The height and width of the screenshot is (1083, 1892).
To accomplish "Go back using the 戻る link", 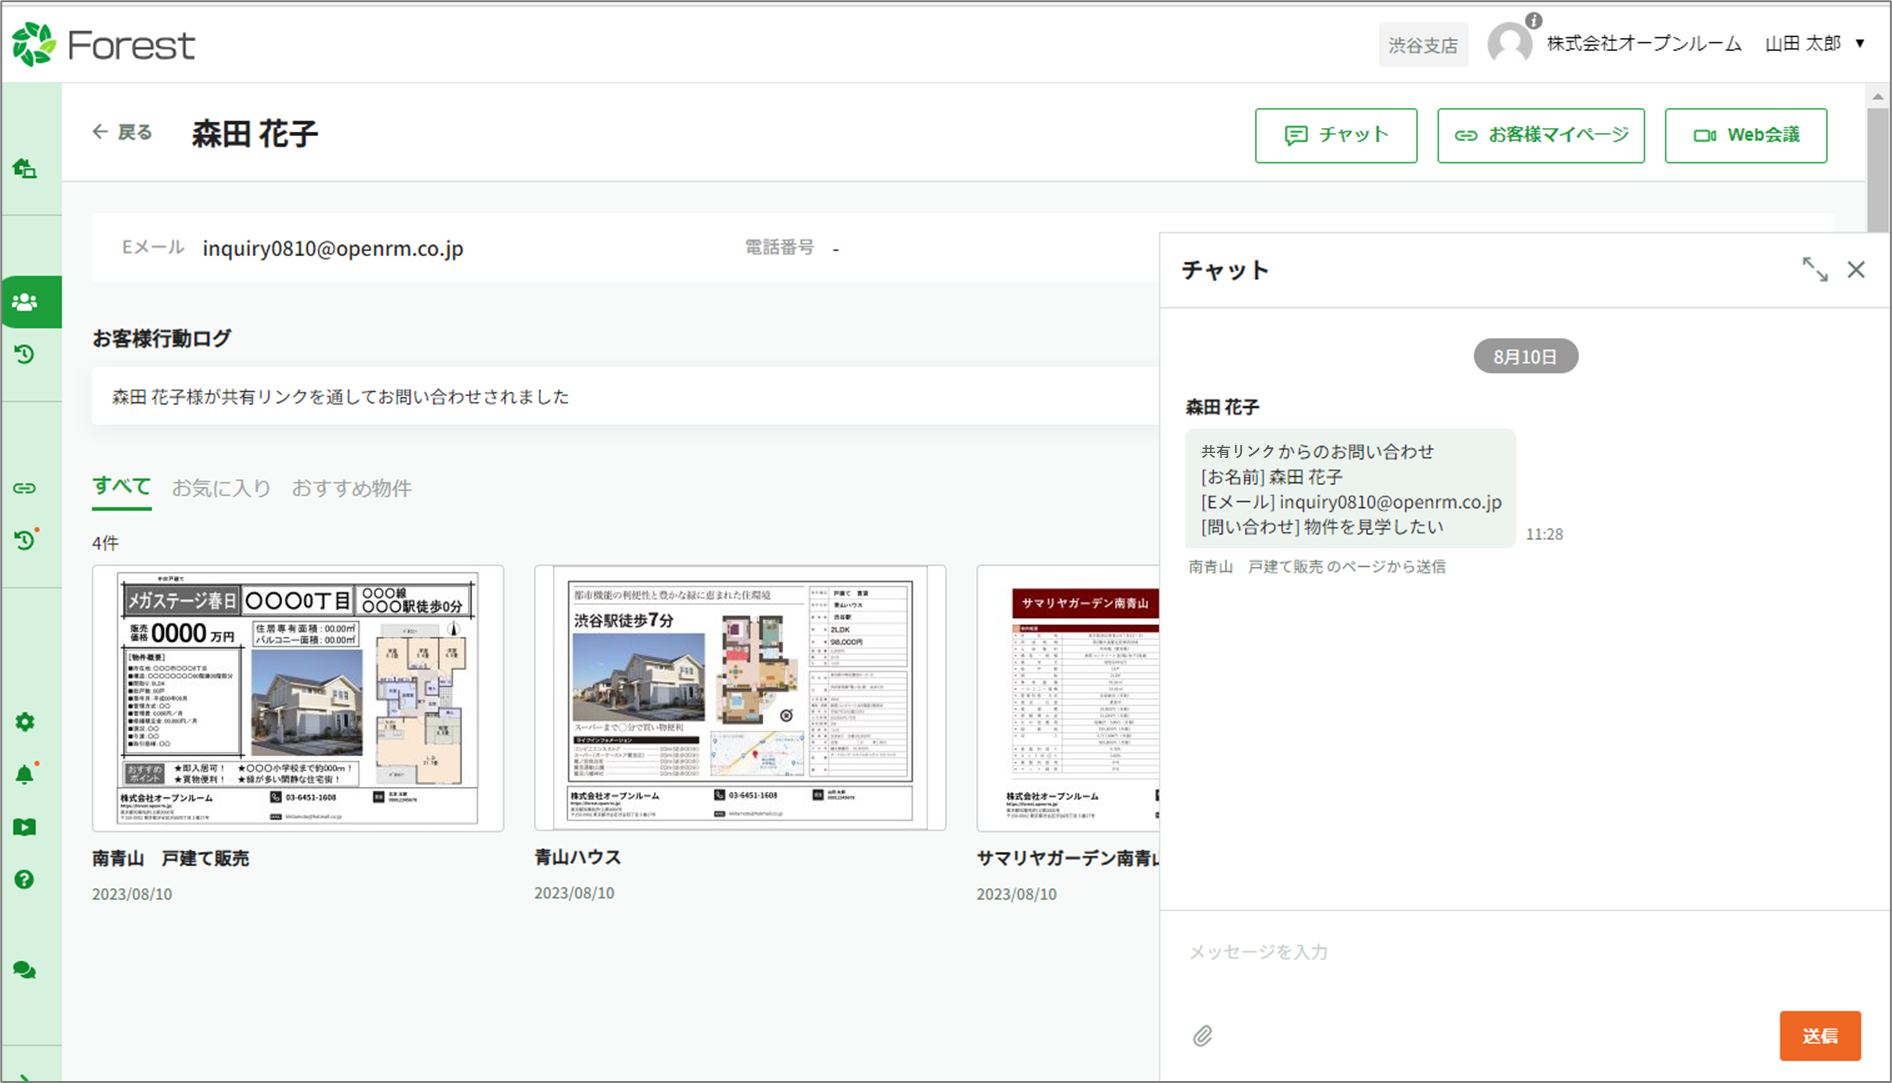I will pyautogui.click(x=122, y=132).
